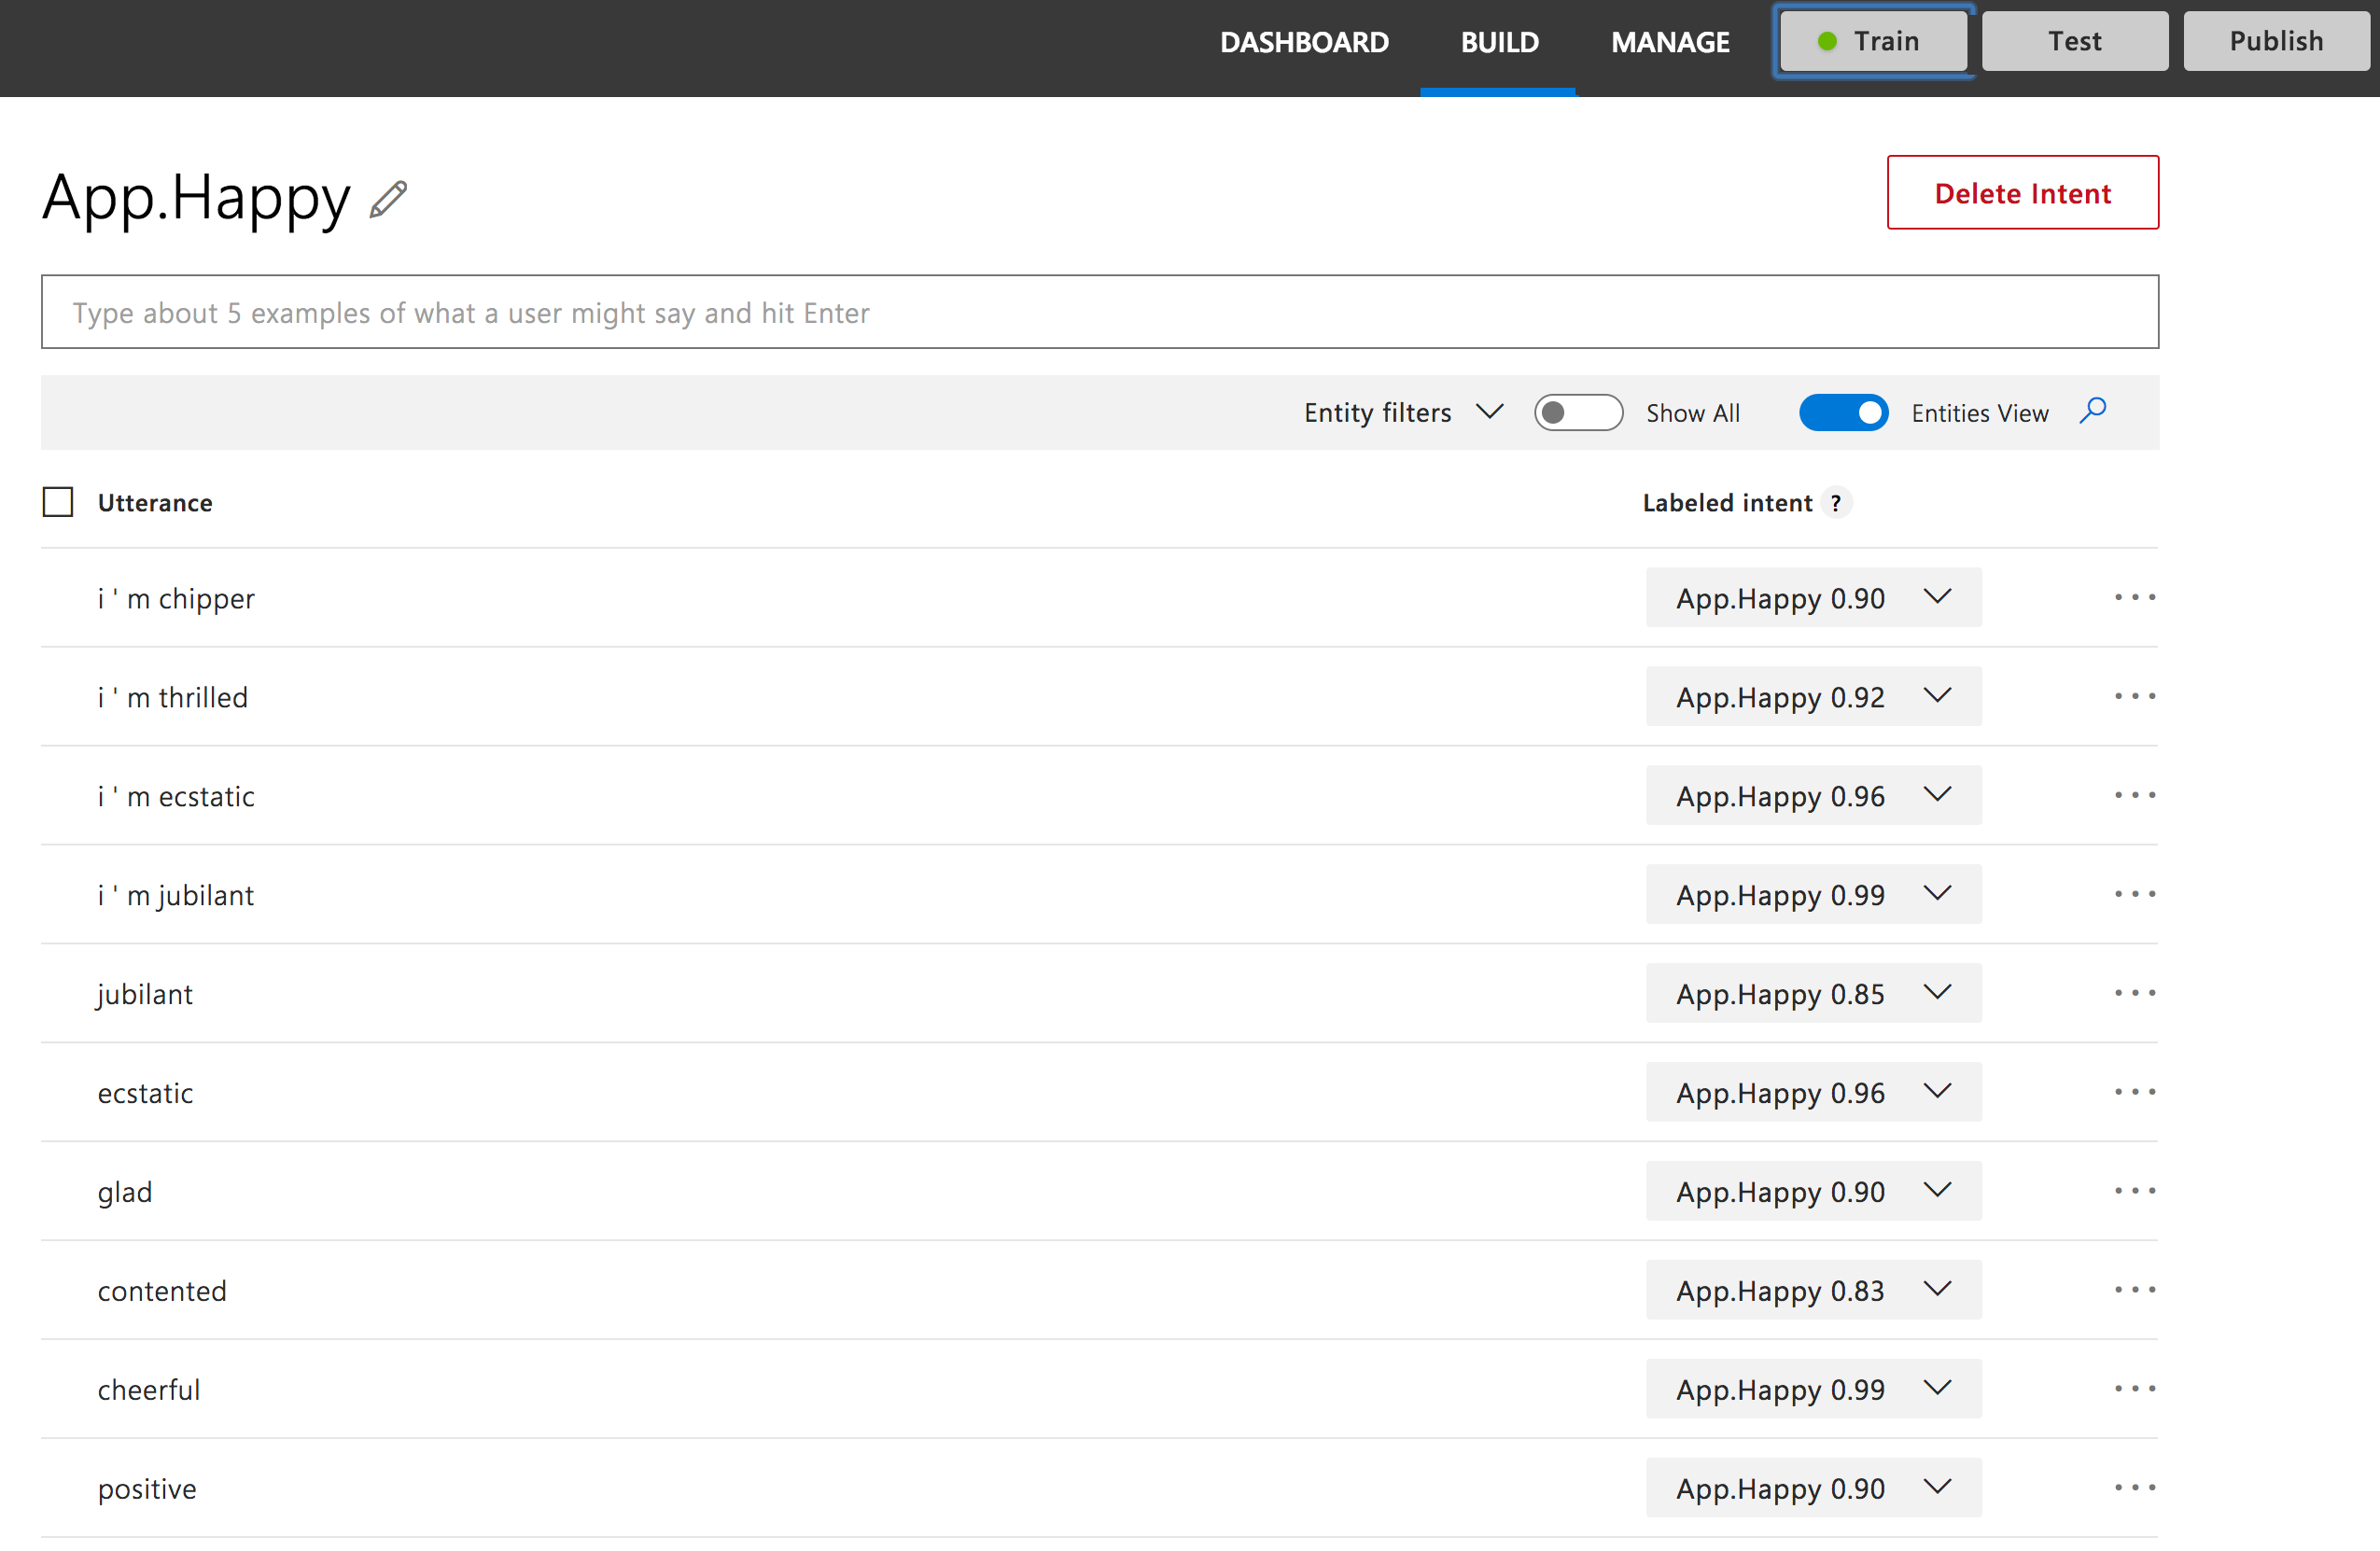Click the Publish button
Image resolution: width=2380 pixels, height=1551 pixels.
pyautogui.click(x=2275, y=41)
